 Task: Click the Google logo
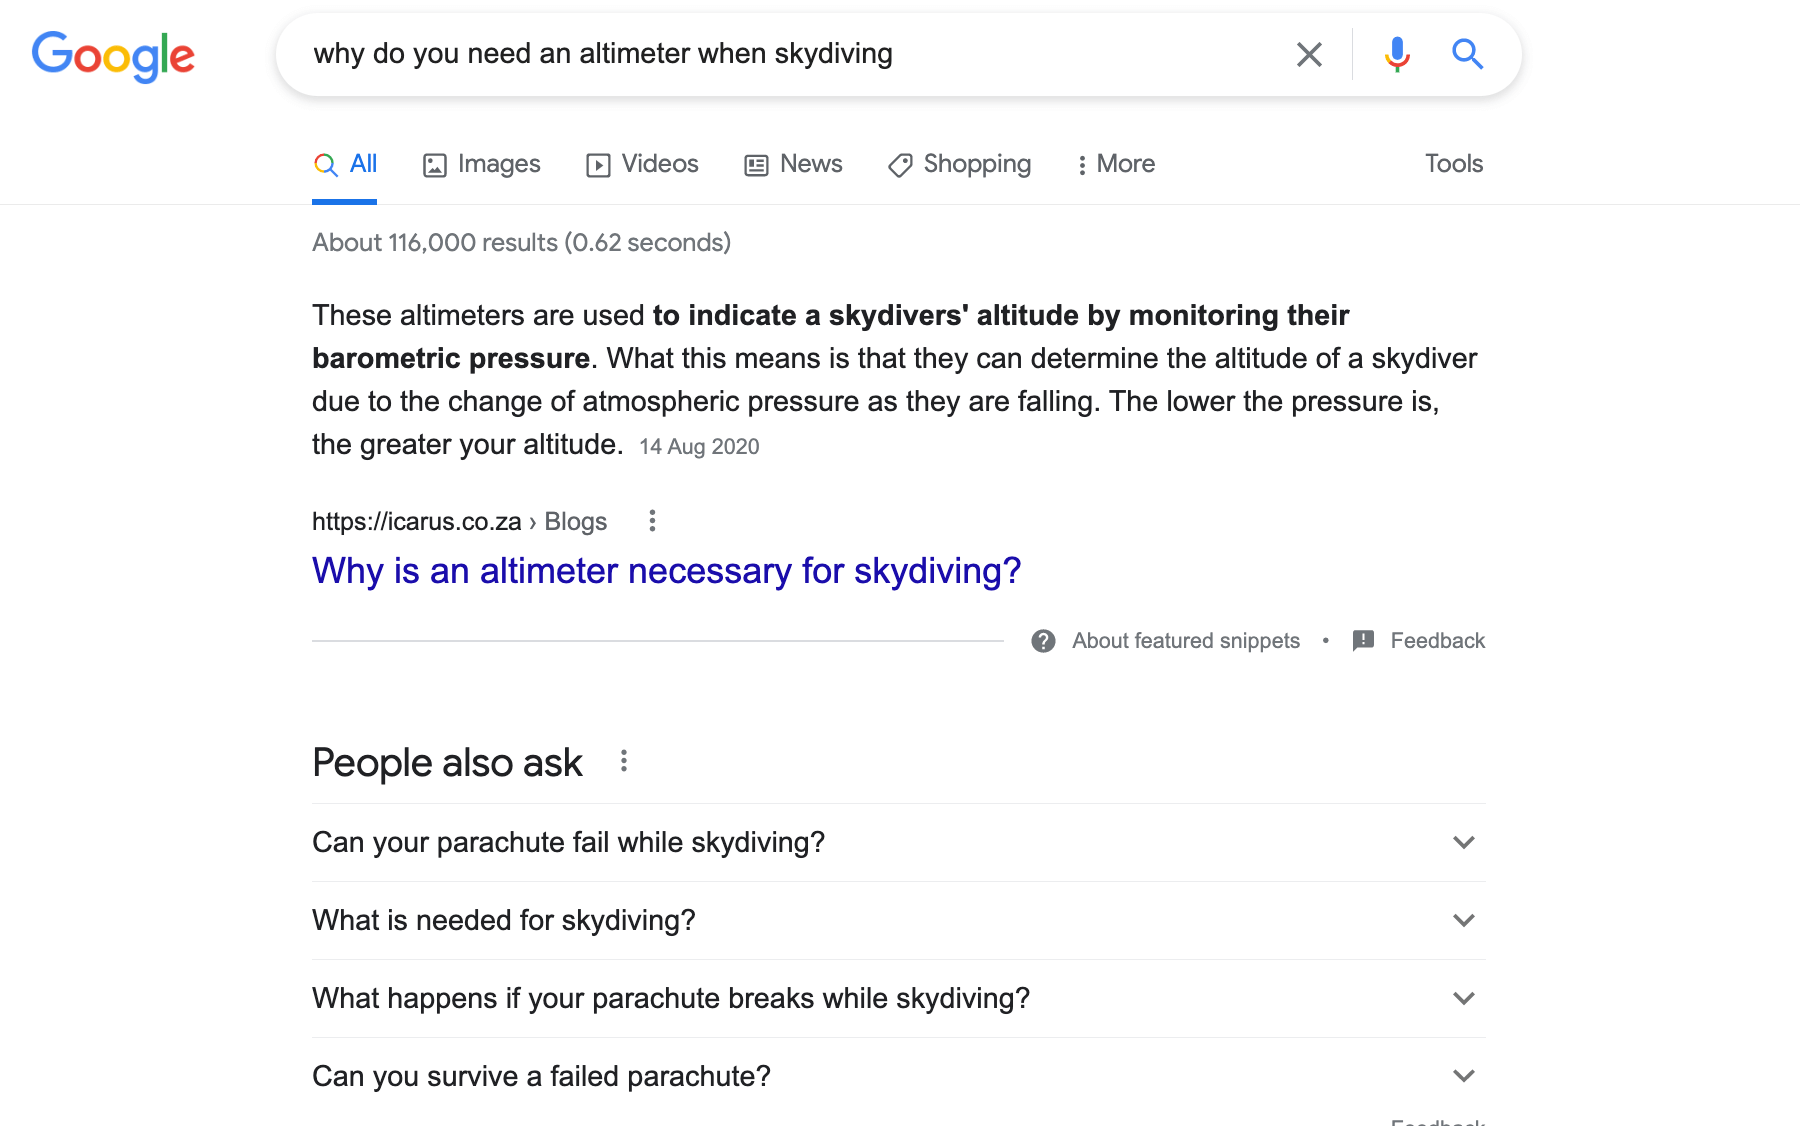point(112,57)
